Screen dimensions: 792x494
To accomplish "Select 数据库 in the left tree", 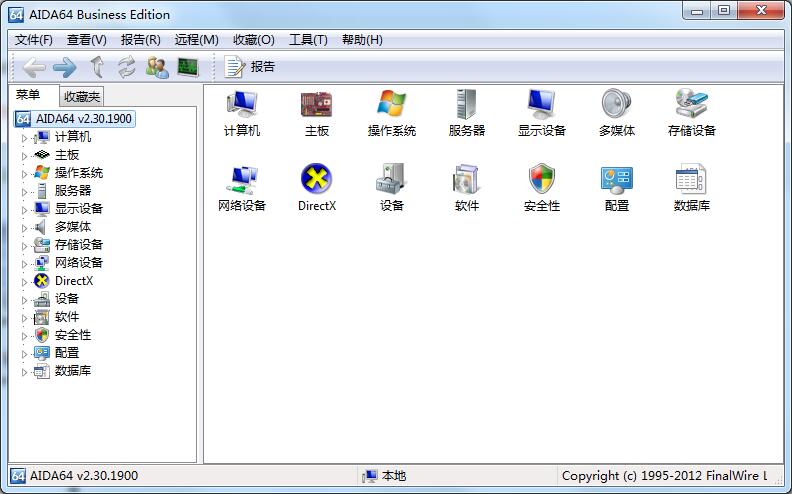I will [73, 371].
